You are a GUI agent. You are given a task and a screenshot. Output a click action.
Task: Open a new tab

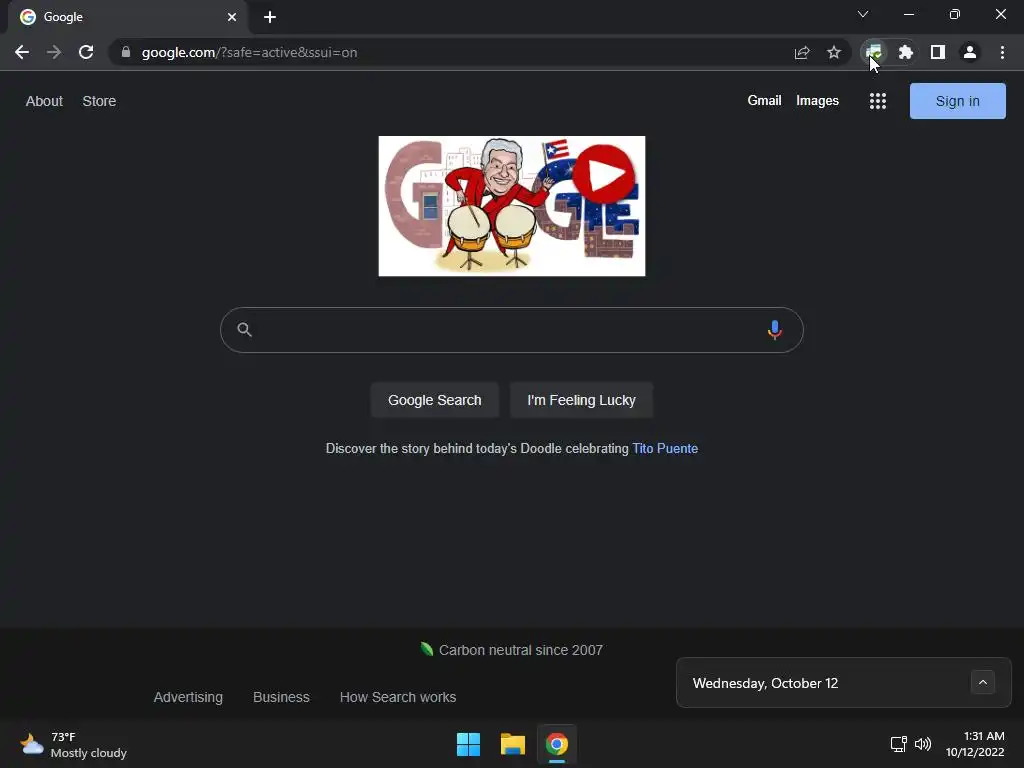pyautogui.click(x=270, y=17)
